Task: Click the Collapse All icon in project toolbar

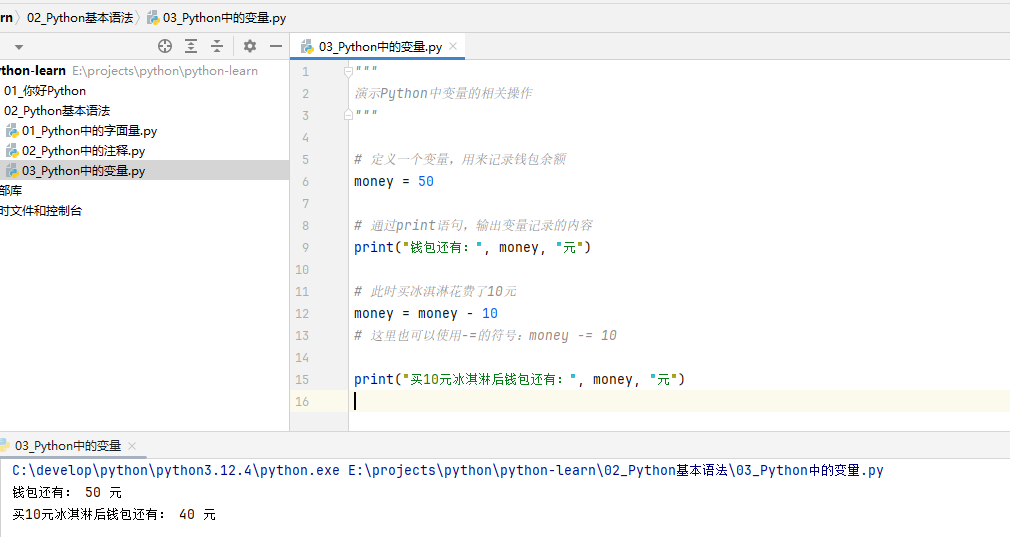Action: point(216,46)
